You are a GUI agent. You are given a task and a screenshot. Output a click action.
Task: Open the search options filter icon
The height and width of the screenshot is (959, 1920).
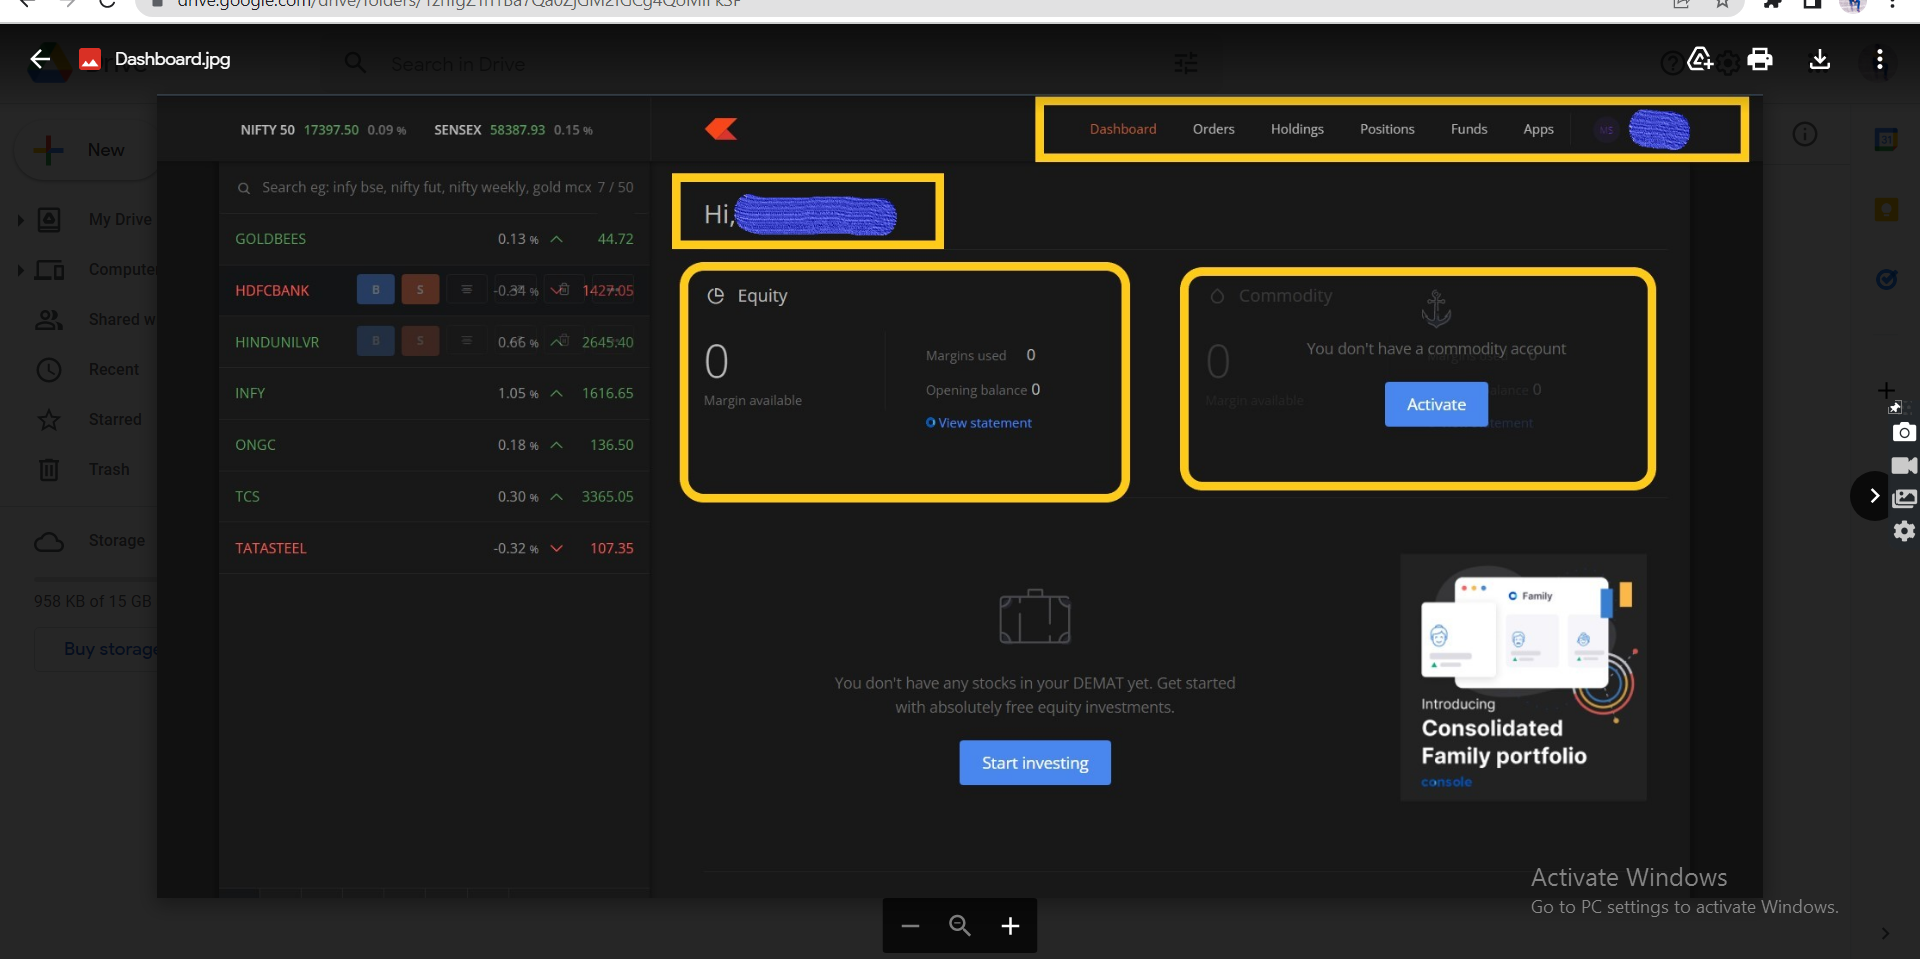[x=1186, y=64]
